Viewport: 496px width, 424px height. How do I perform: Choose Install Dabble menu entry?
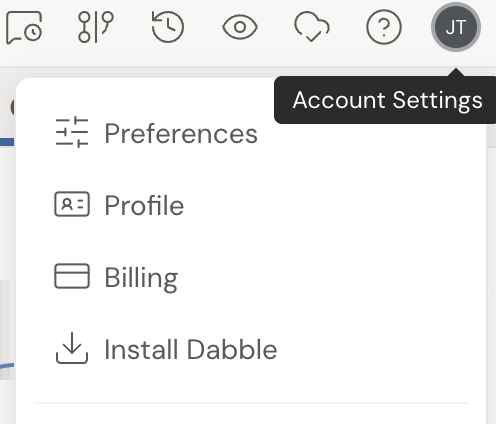(x=251, y=349)
